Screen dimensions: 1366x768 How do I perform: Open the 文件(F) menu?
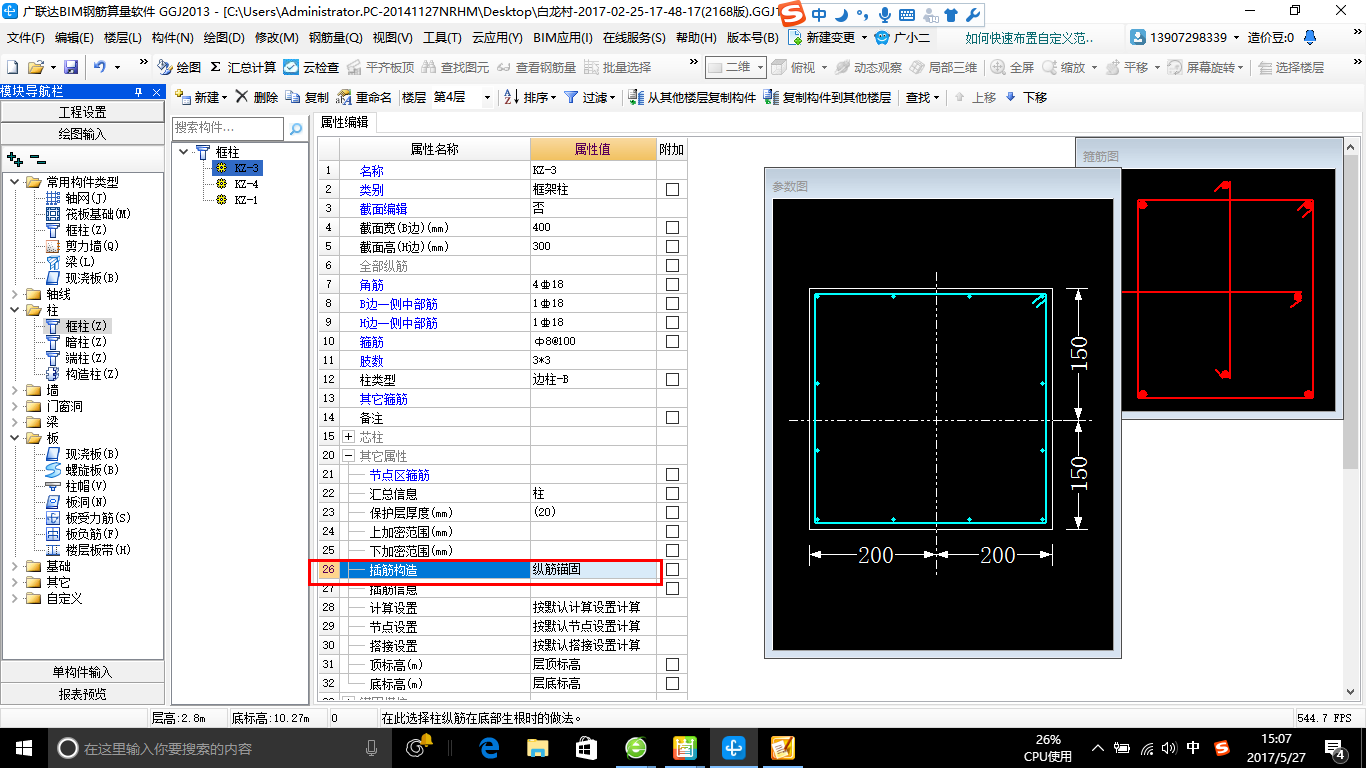(25, 38)
